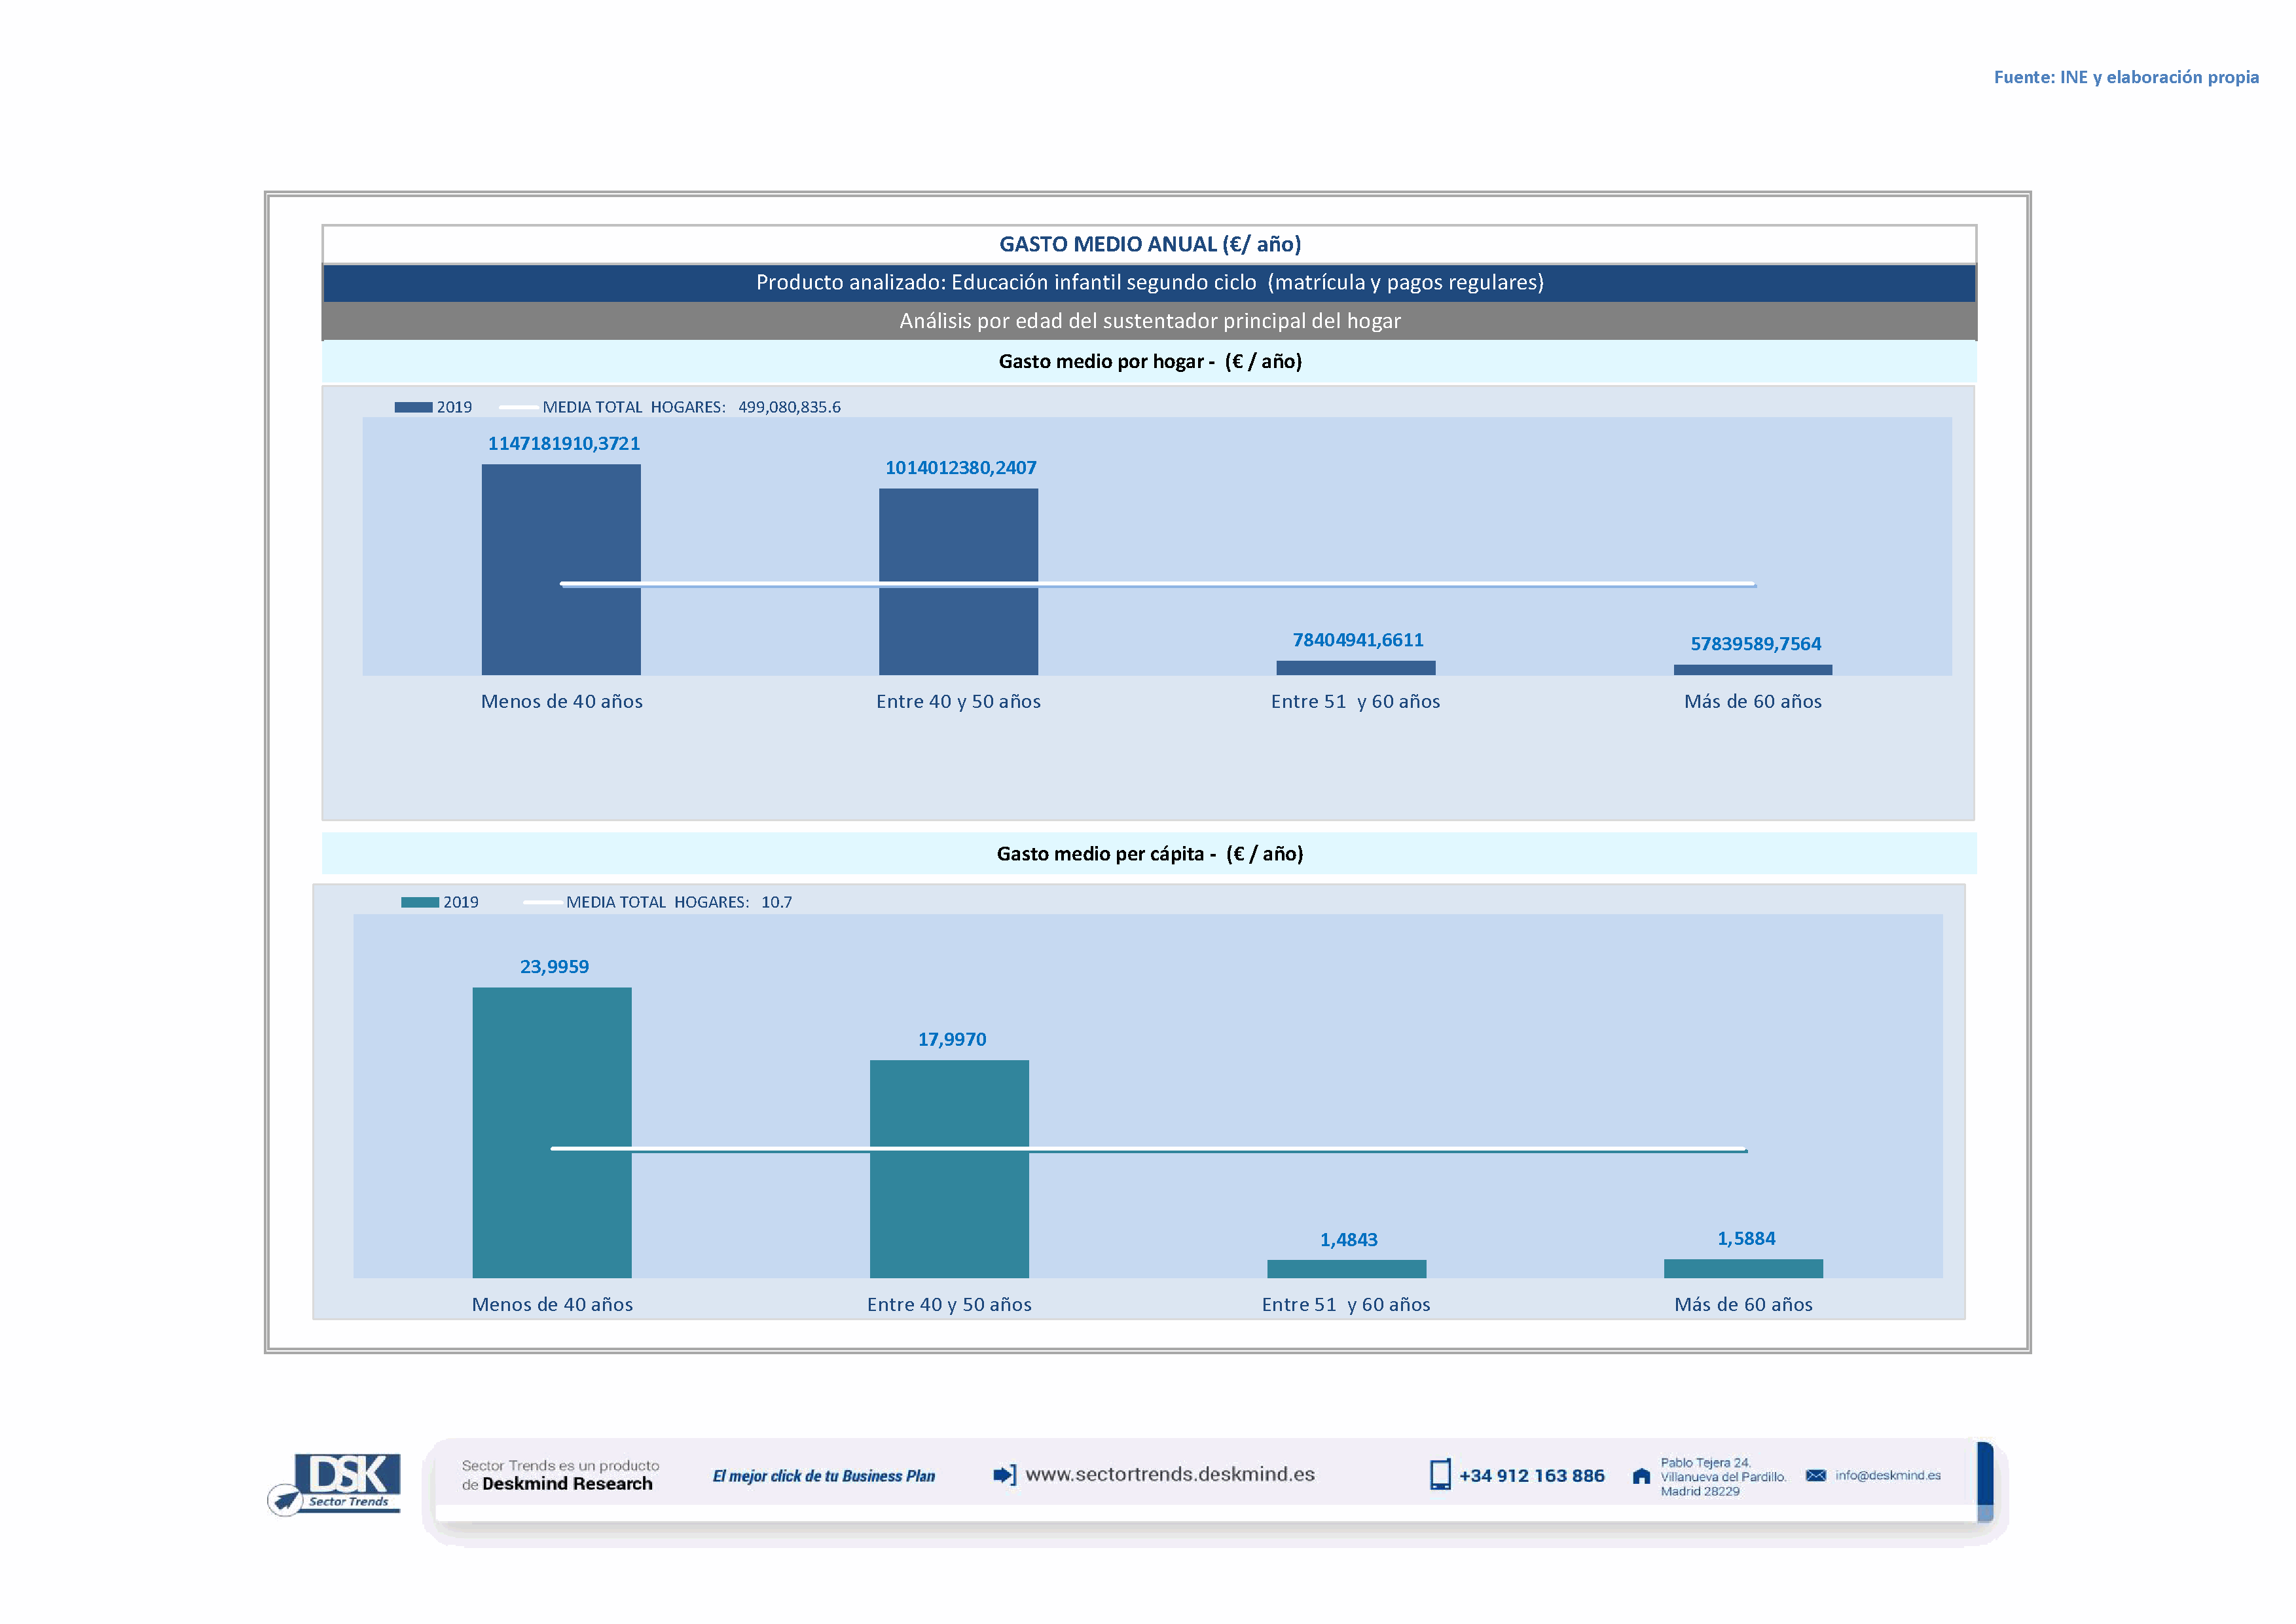
Task: Click the 23,9959 data label
Action: click(x=554, y=966)
